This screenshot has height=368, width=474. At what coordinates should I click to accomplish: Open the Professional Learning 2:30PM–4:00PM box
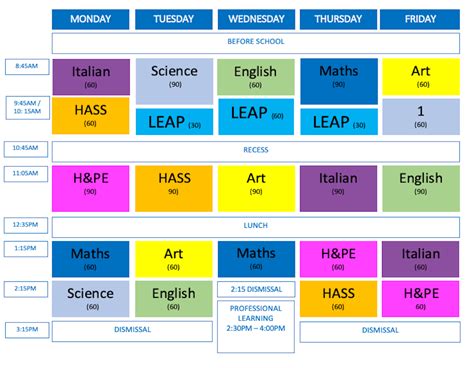[256, 326]
